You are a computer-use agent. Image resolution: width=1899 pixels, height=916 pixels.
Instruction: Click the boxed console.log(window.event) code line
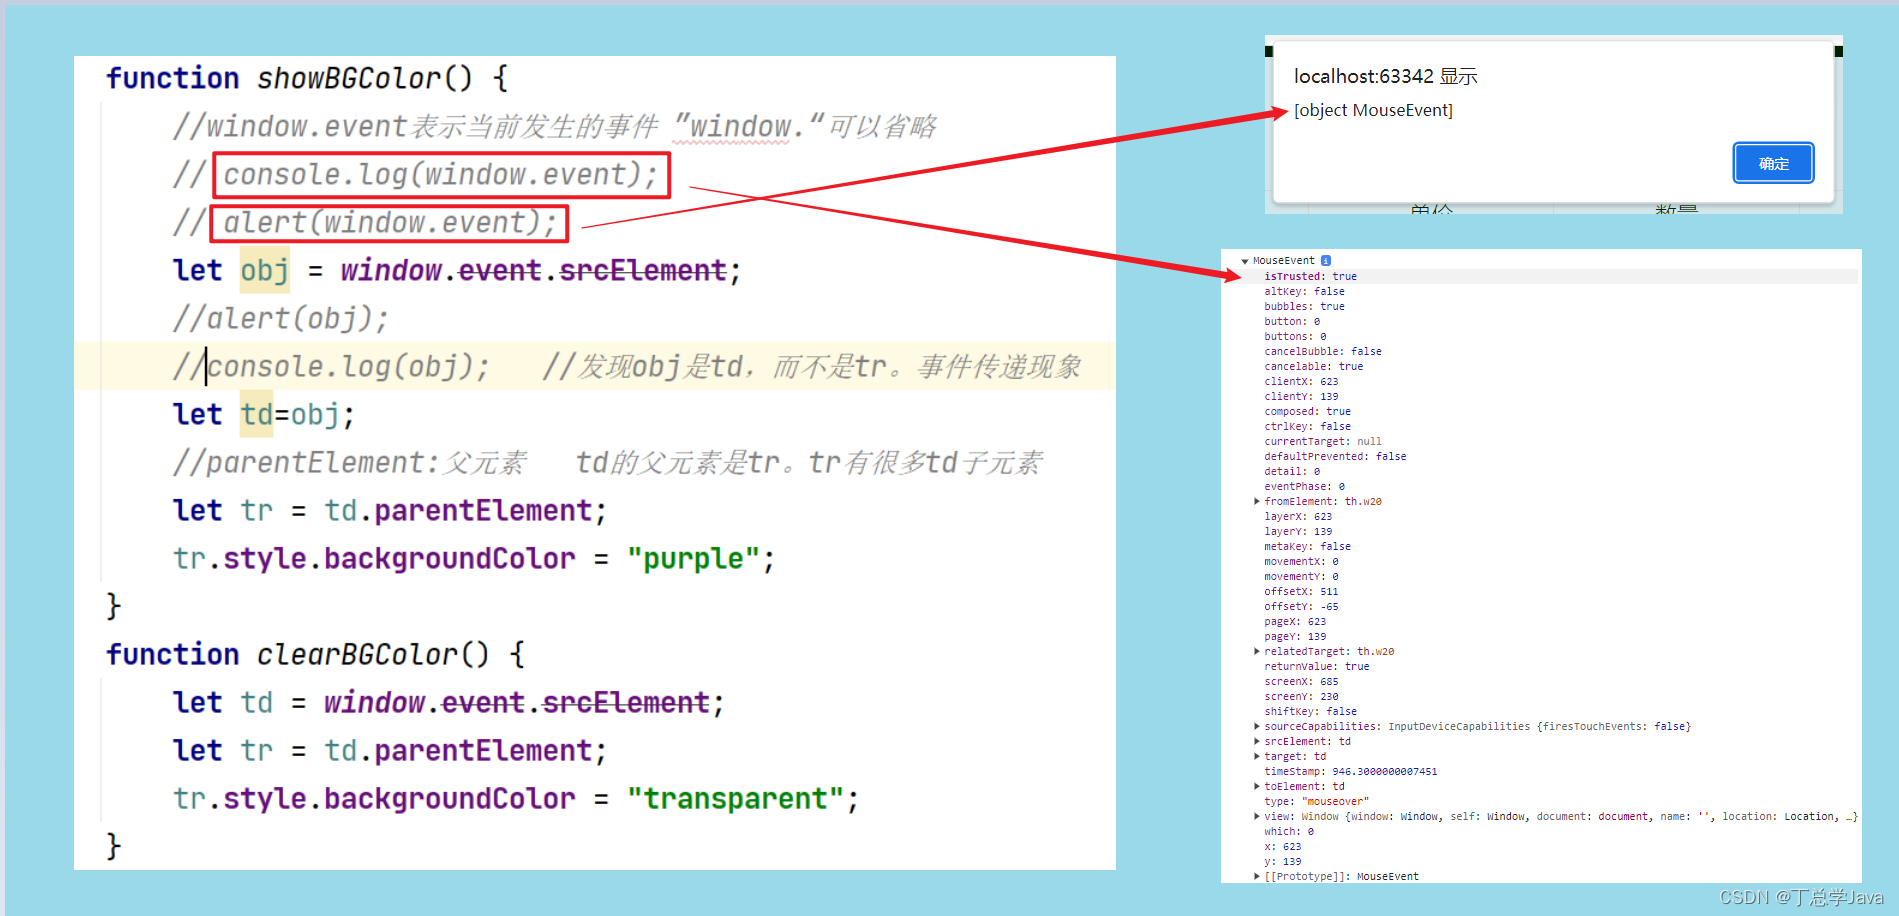pyautogui.click(x=440, y=174)
